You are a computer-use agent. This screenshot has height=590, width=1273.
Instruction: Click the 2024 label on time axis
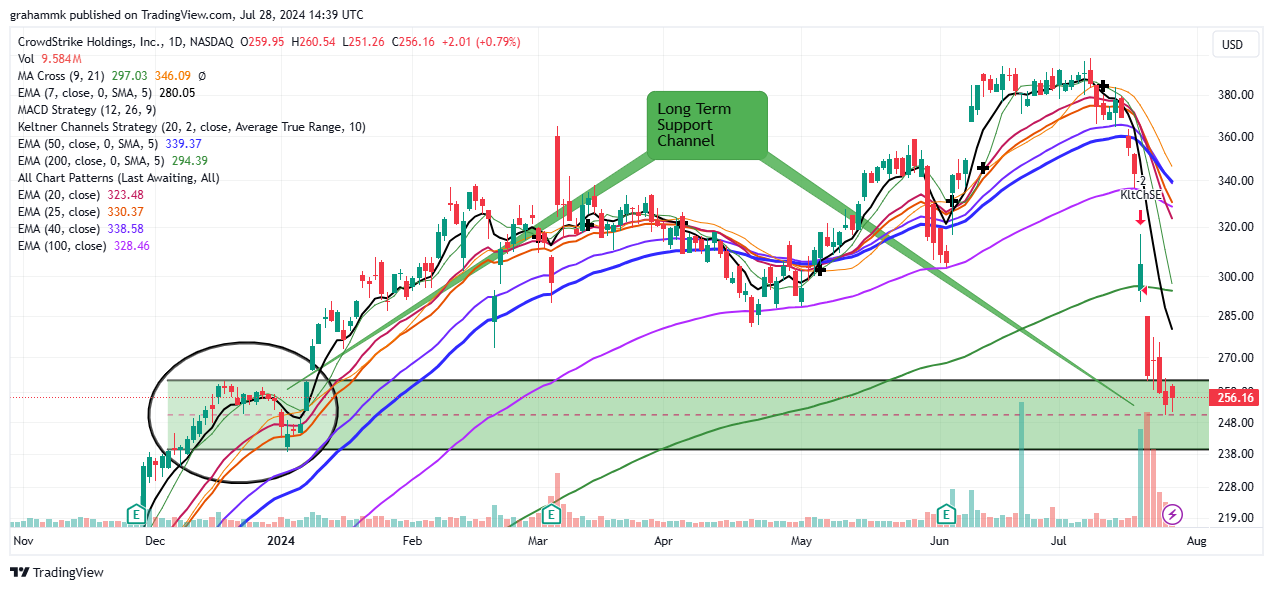(x=283, y=541)
